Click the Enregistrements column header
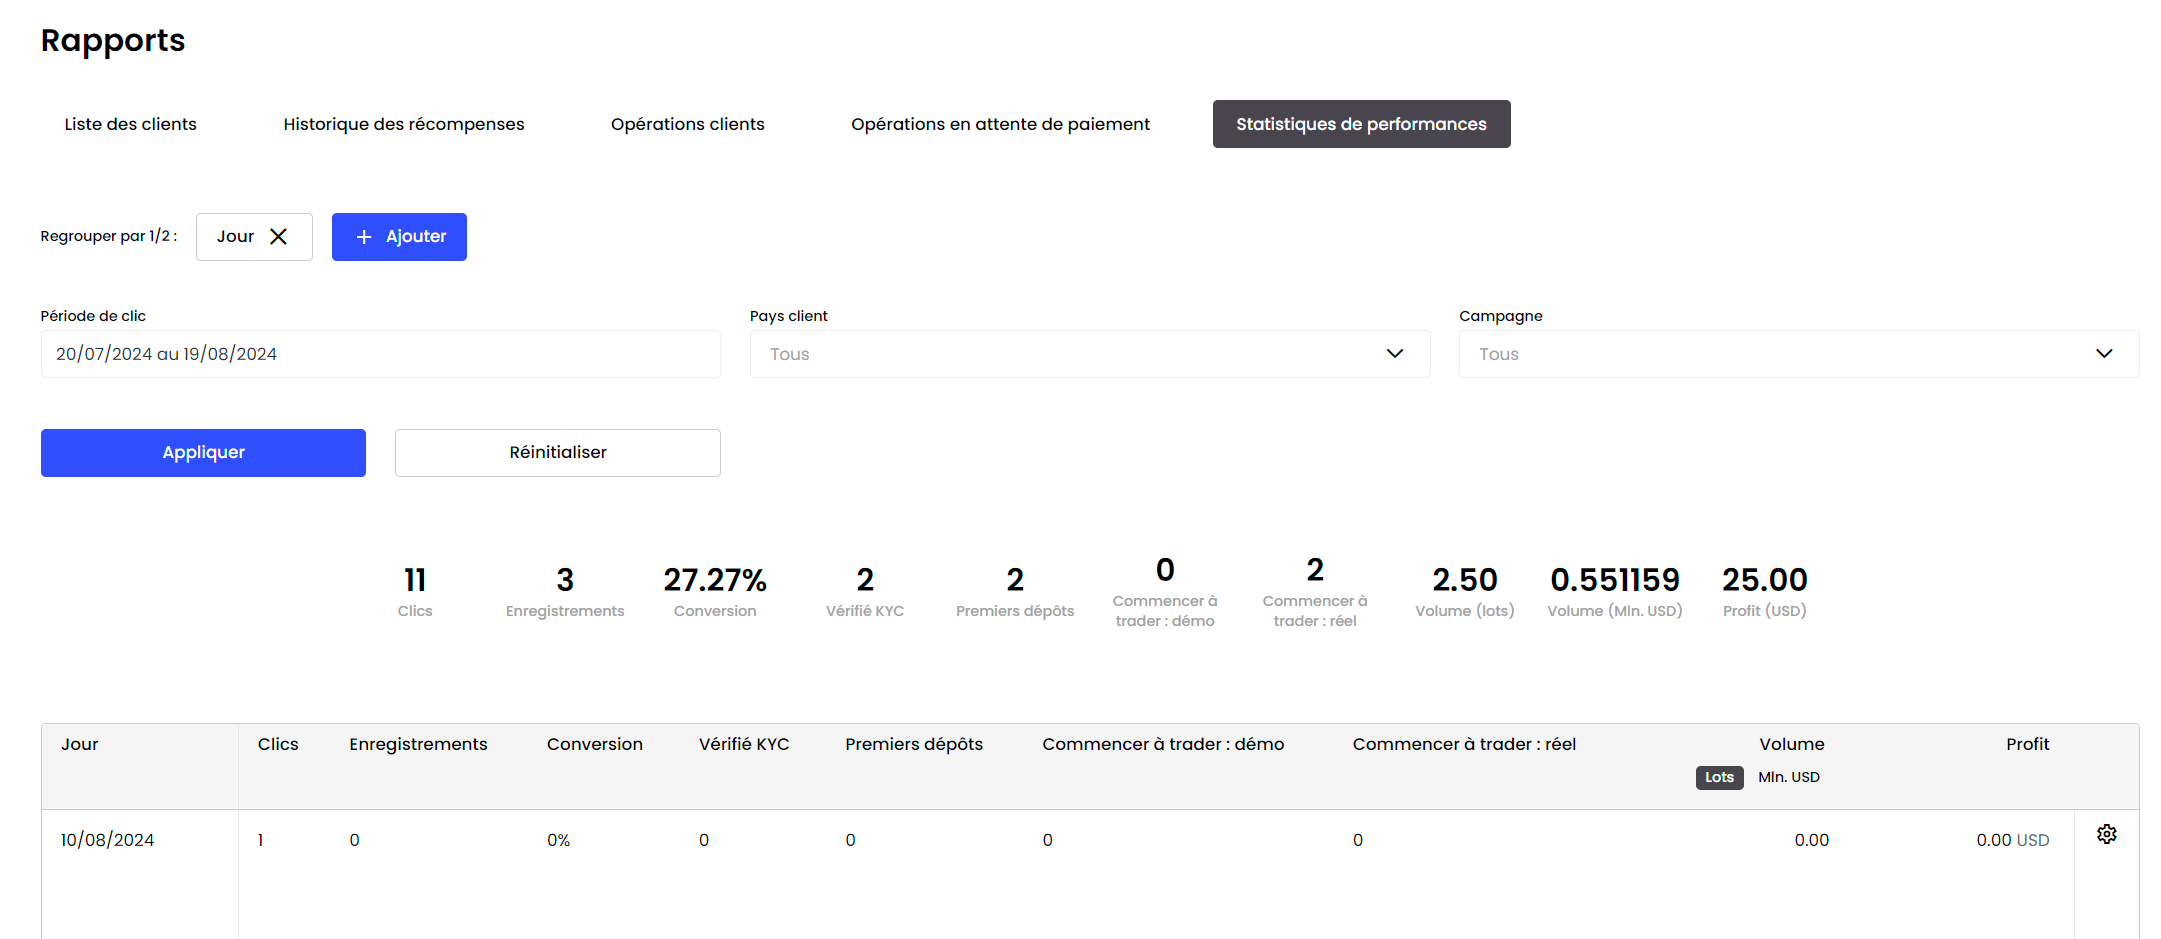 pyautogui.click(x=418, y=744)
